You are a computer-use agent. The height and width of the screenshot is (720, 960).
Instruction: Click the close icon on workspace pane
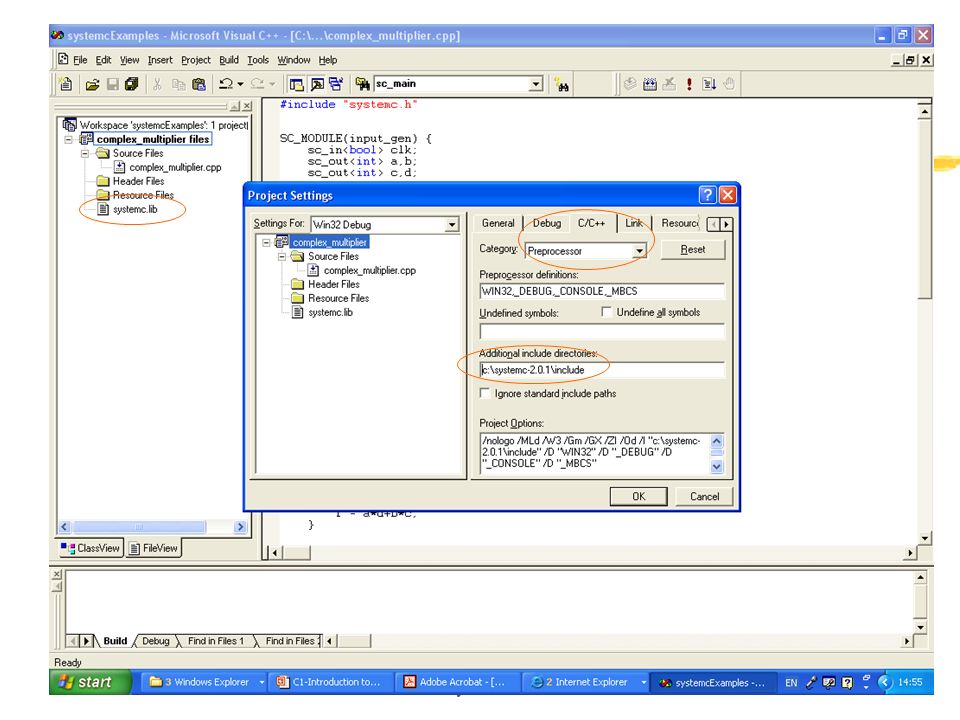point(247,107)
